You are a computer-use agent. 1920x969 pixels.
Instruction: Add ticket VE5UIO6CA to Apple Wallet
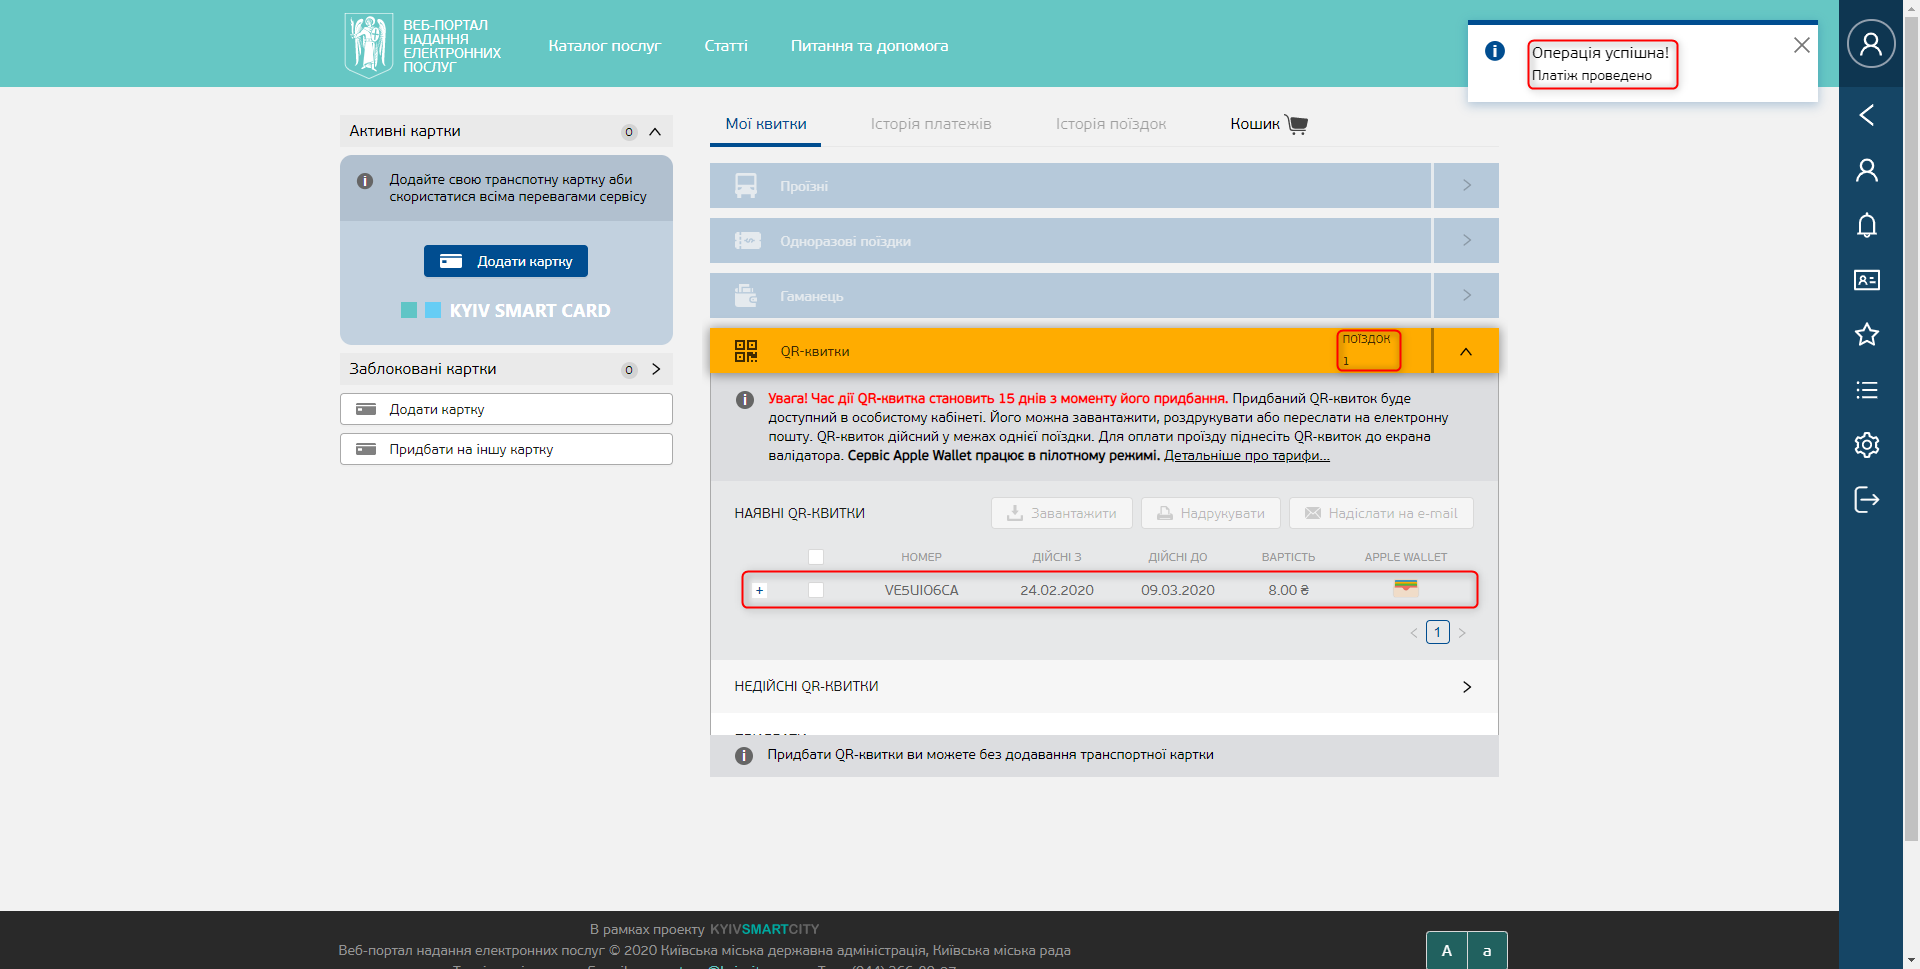1405,588
